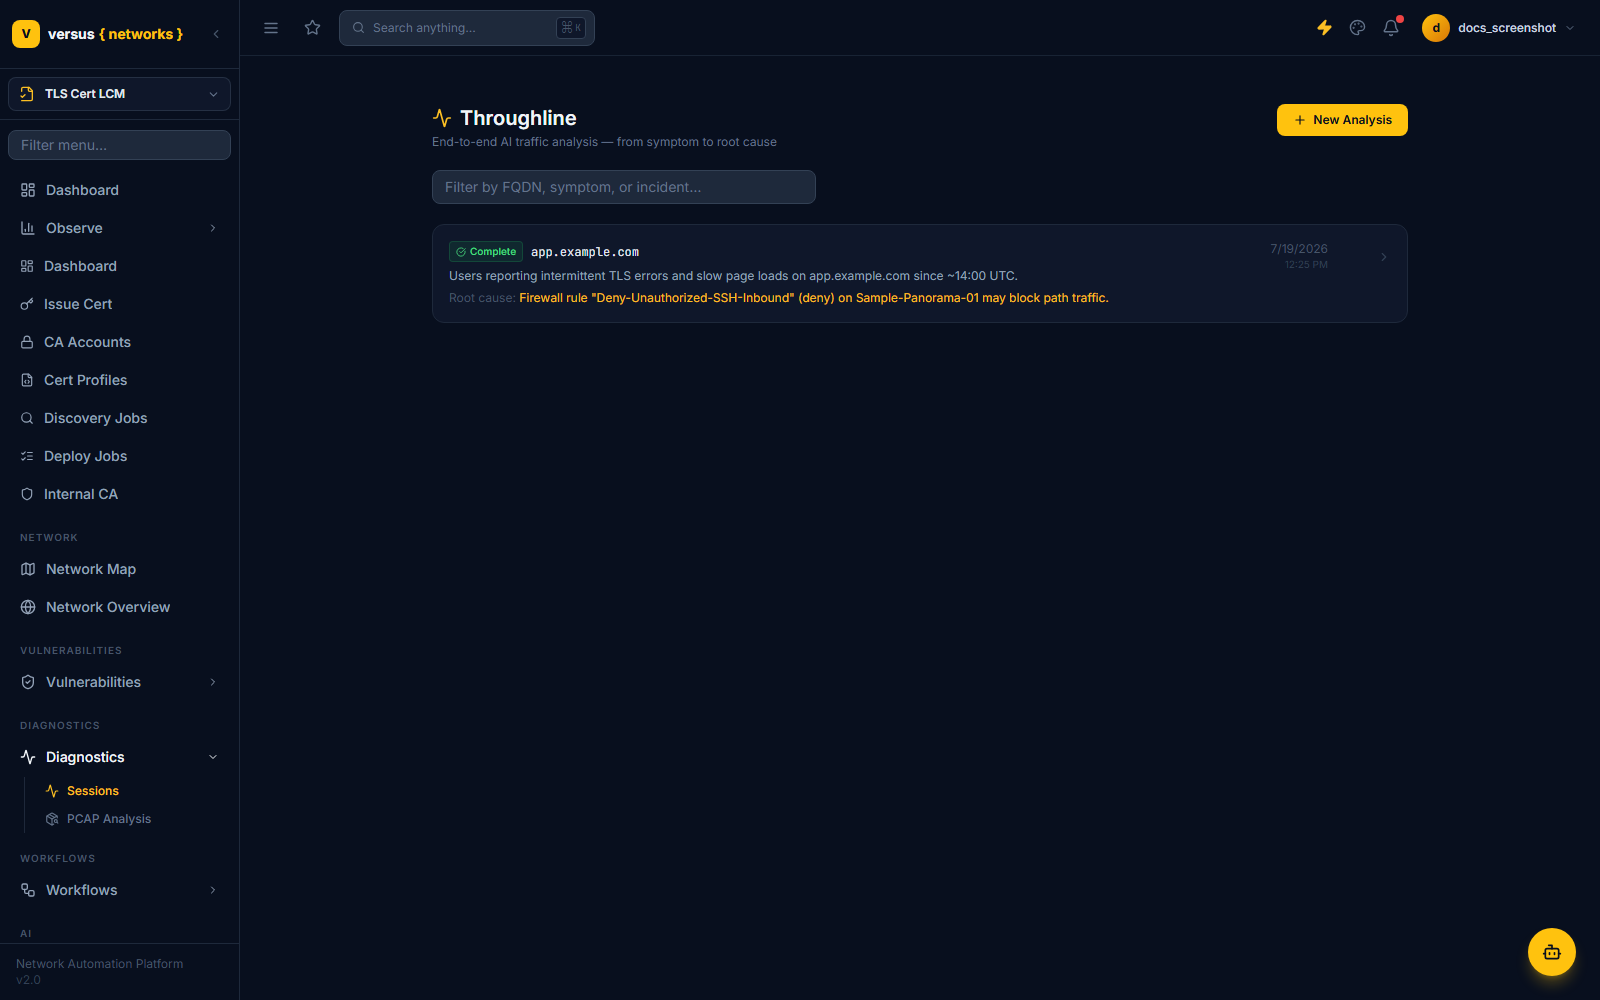Open Internal CA
Viewport: 1600px width, 1000px height.
point(119,494)
